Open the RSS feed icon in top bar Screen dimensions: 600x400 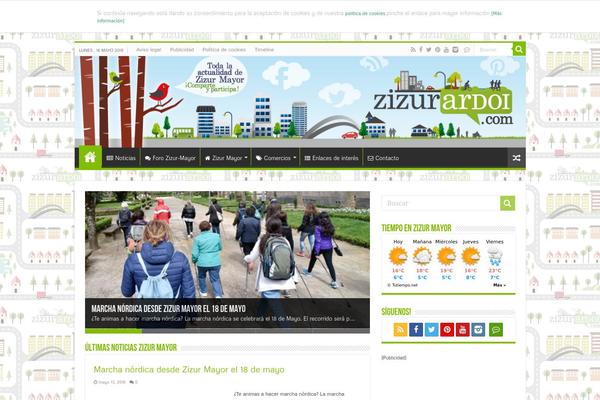tap(413, 50)
